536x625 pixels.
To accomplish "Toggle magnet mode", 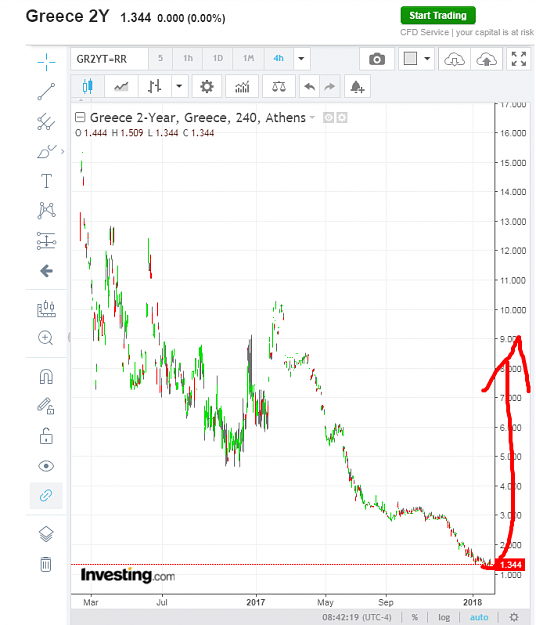I will [x=46, y=376].
